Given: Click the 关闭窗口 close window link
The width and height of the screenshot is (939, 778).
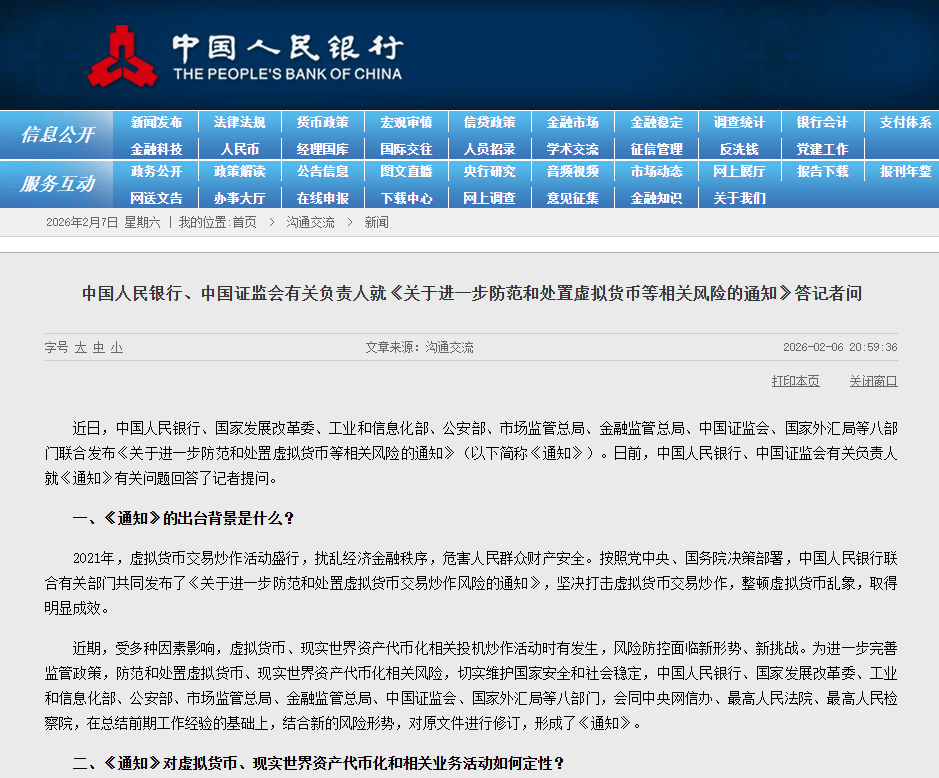Looking at the screenshot, I should point(873,381).
